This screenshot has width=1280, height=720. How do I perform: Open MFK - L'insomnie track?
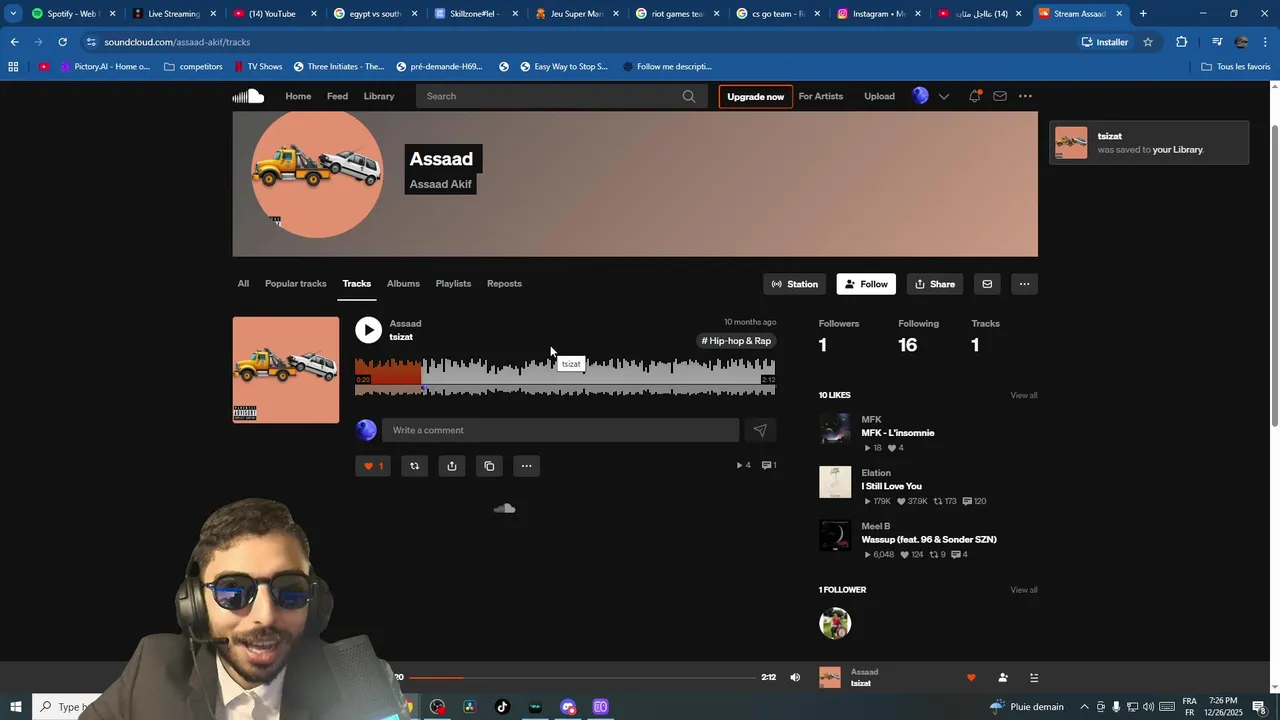[898, 433]
